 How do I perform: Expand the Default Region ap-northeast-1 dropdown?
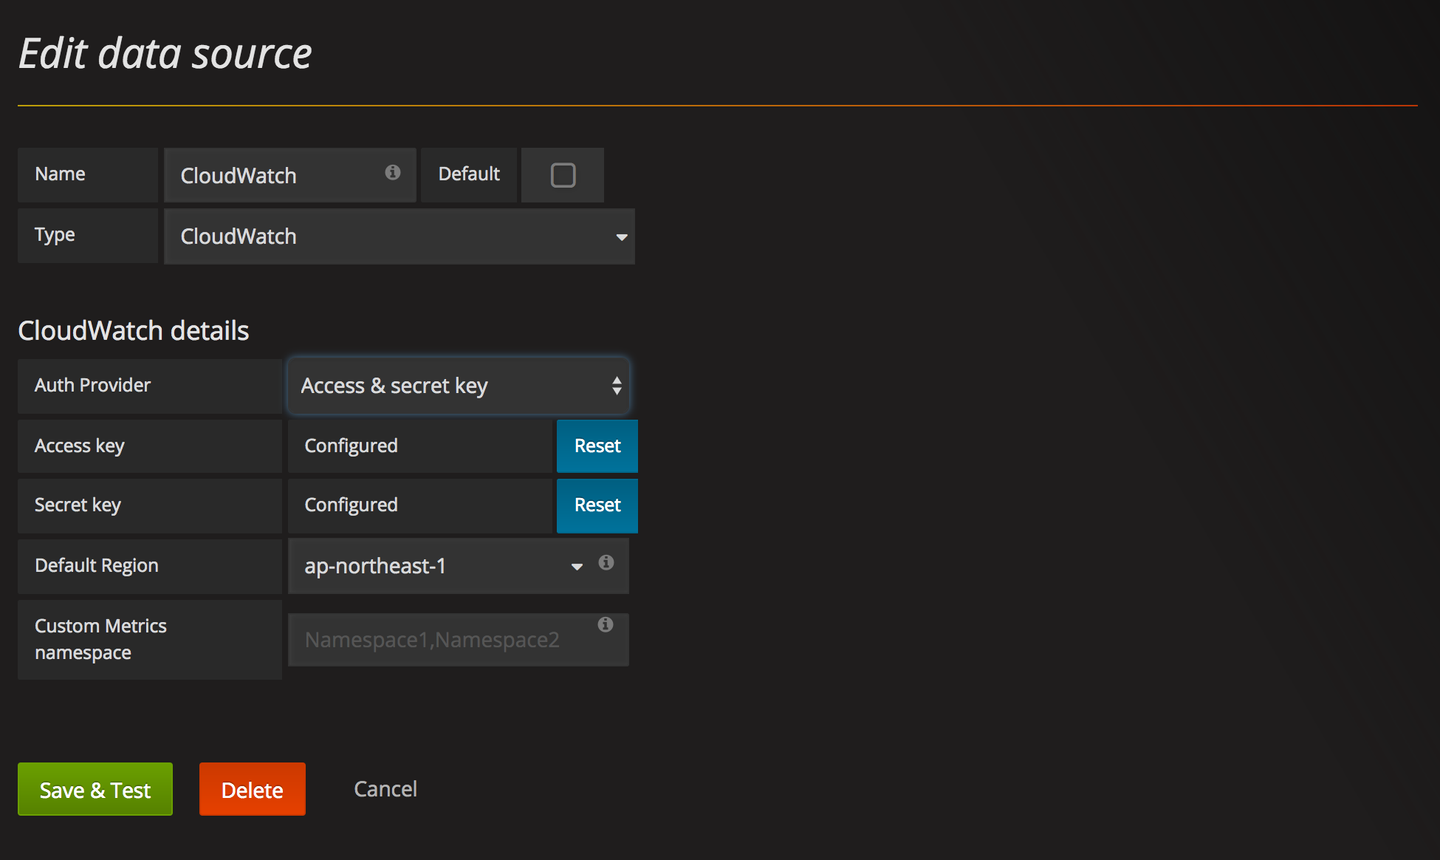440,566
